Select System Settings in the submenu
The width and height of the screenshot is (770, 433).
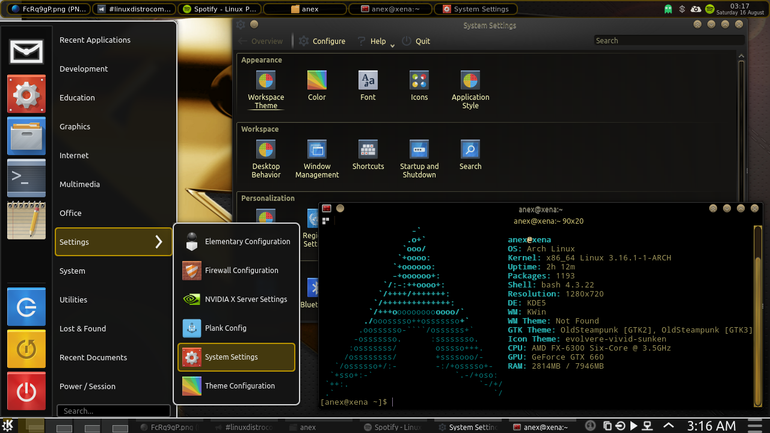(x=236, y=357)
